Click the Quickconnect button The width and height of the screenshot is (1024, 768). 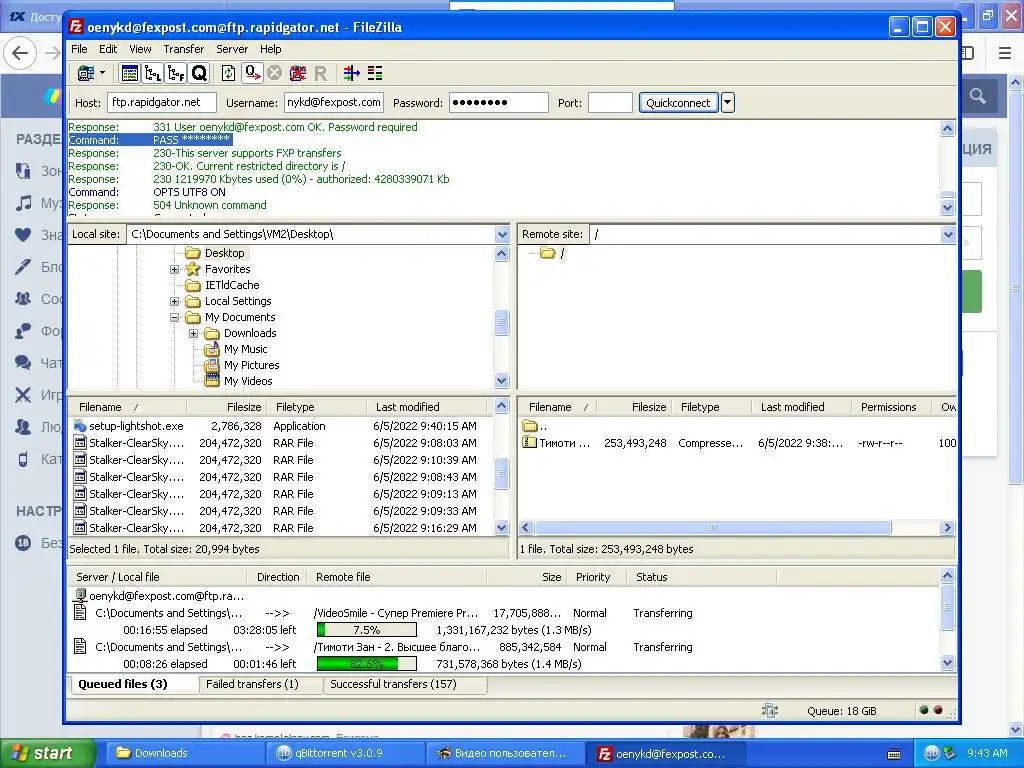point(678,103)
